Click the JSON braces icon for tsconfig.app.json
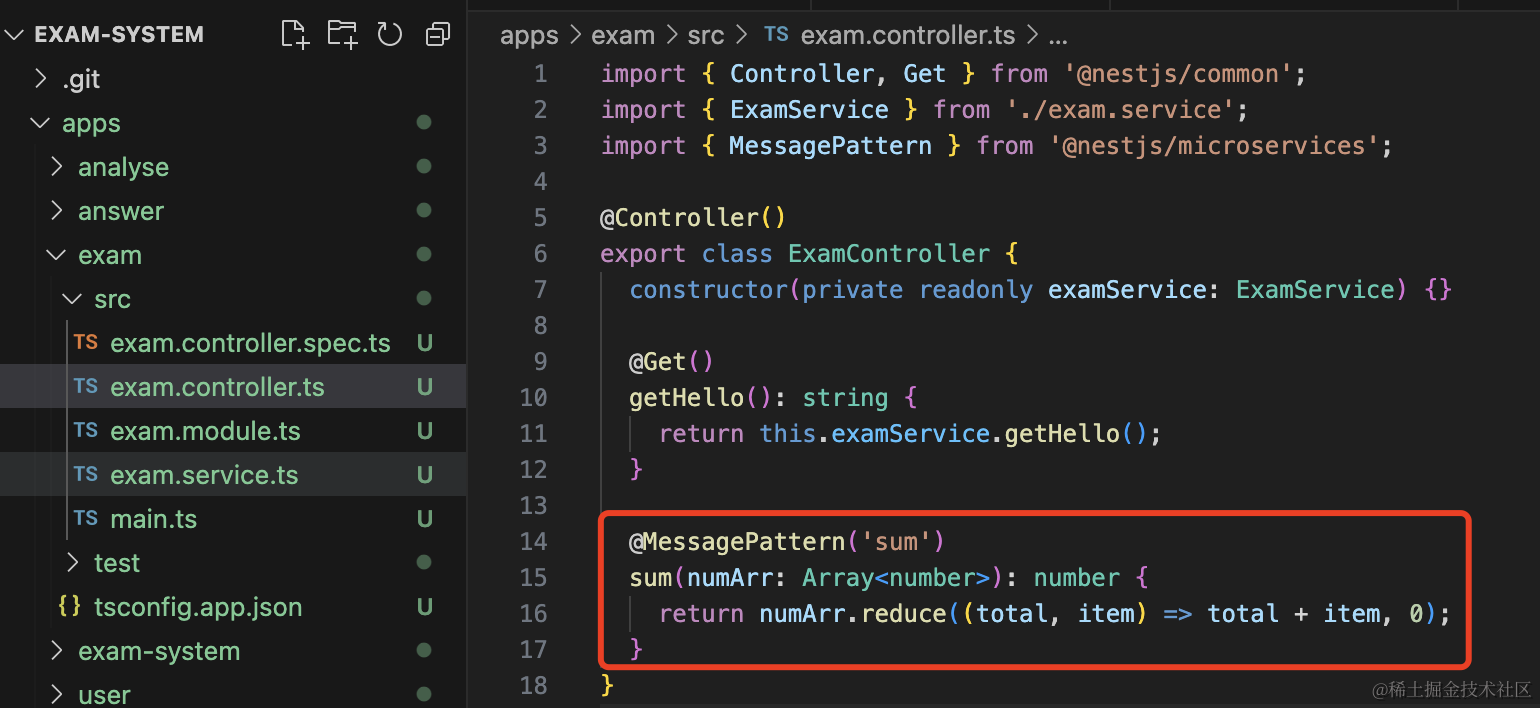 pos(70,606)
